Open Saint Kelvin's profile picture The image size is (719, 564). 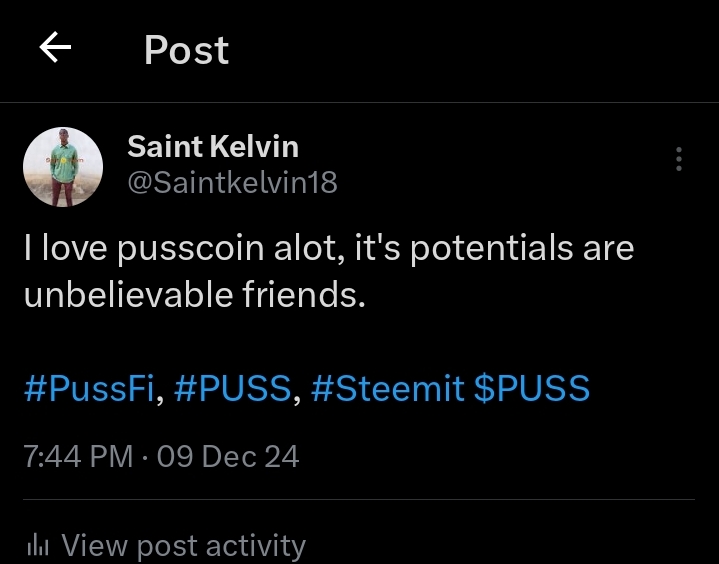(63, 167)
